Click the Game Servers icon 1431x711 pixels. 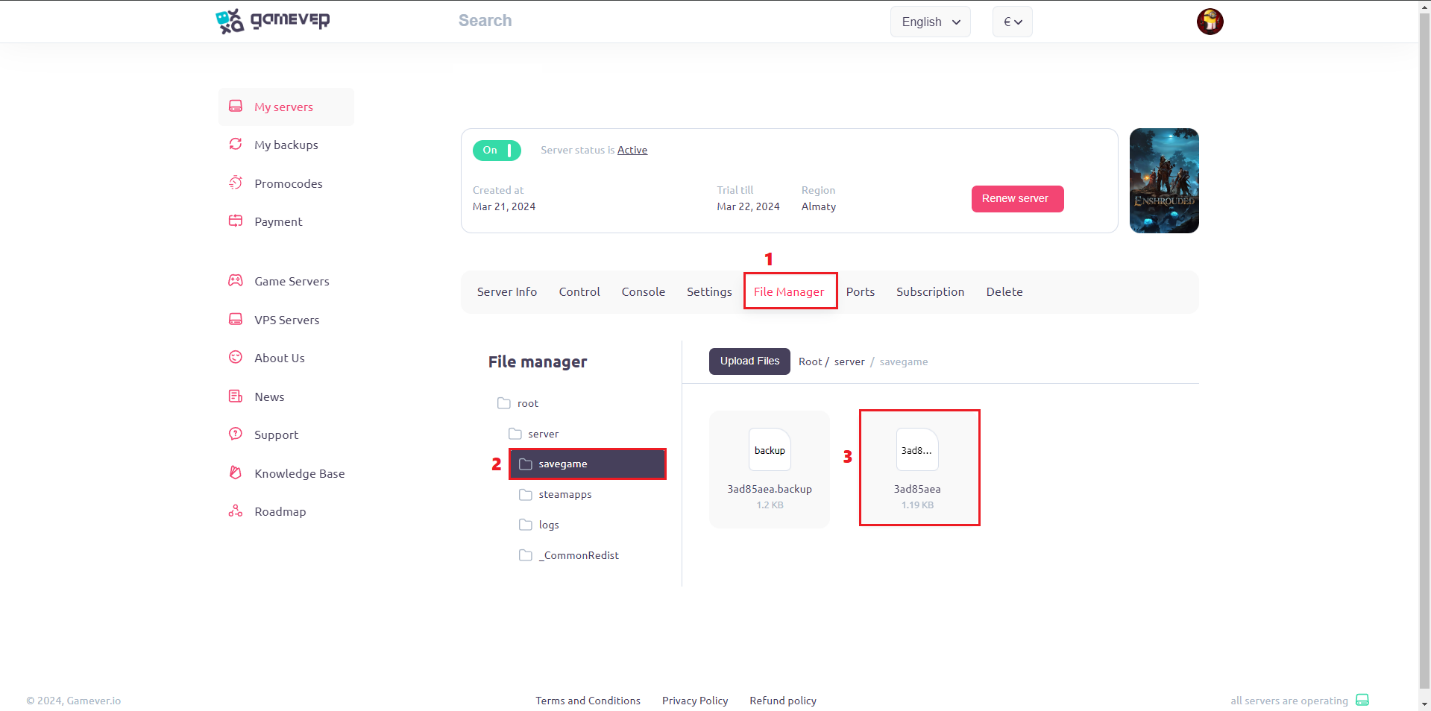[235, 281]
